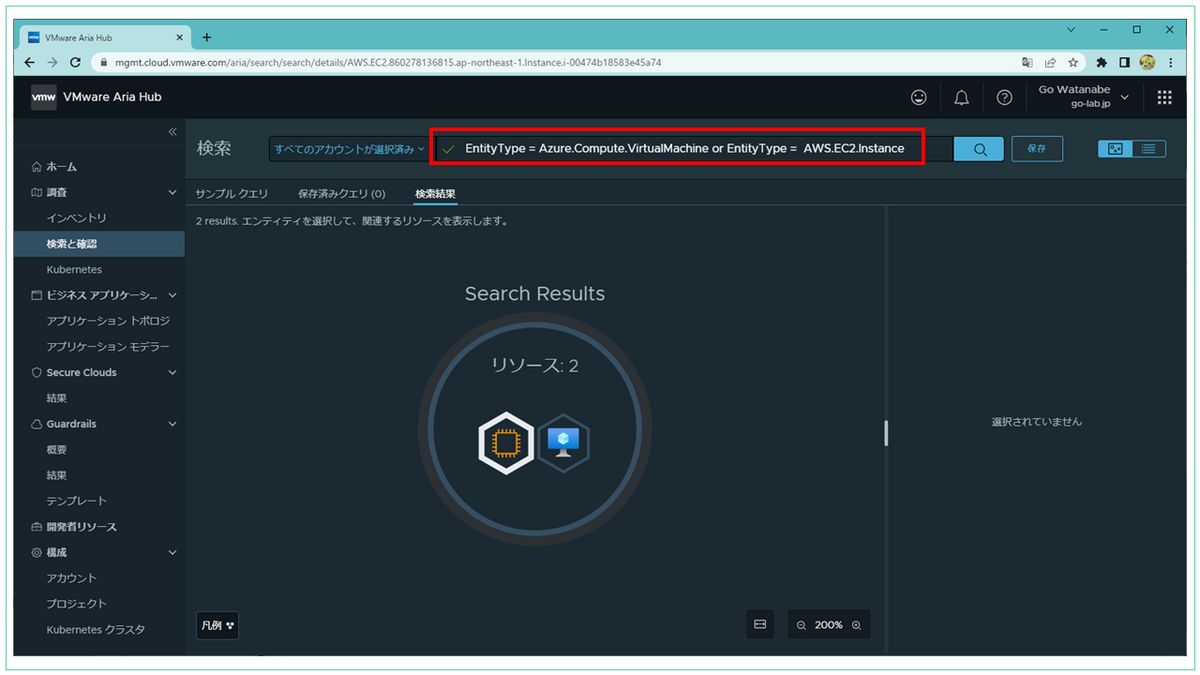Open プロジェクト under 構成

tap(76, 604)
